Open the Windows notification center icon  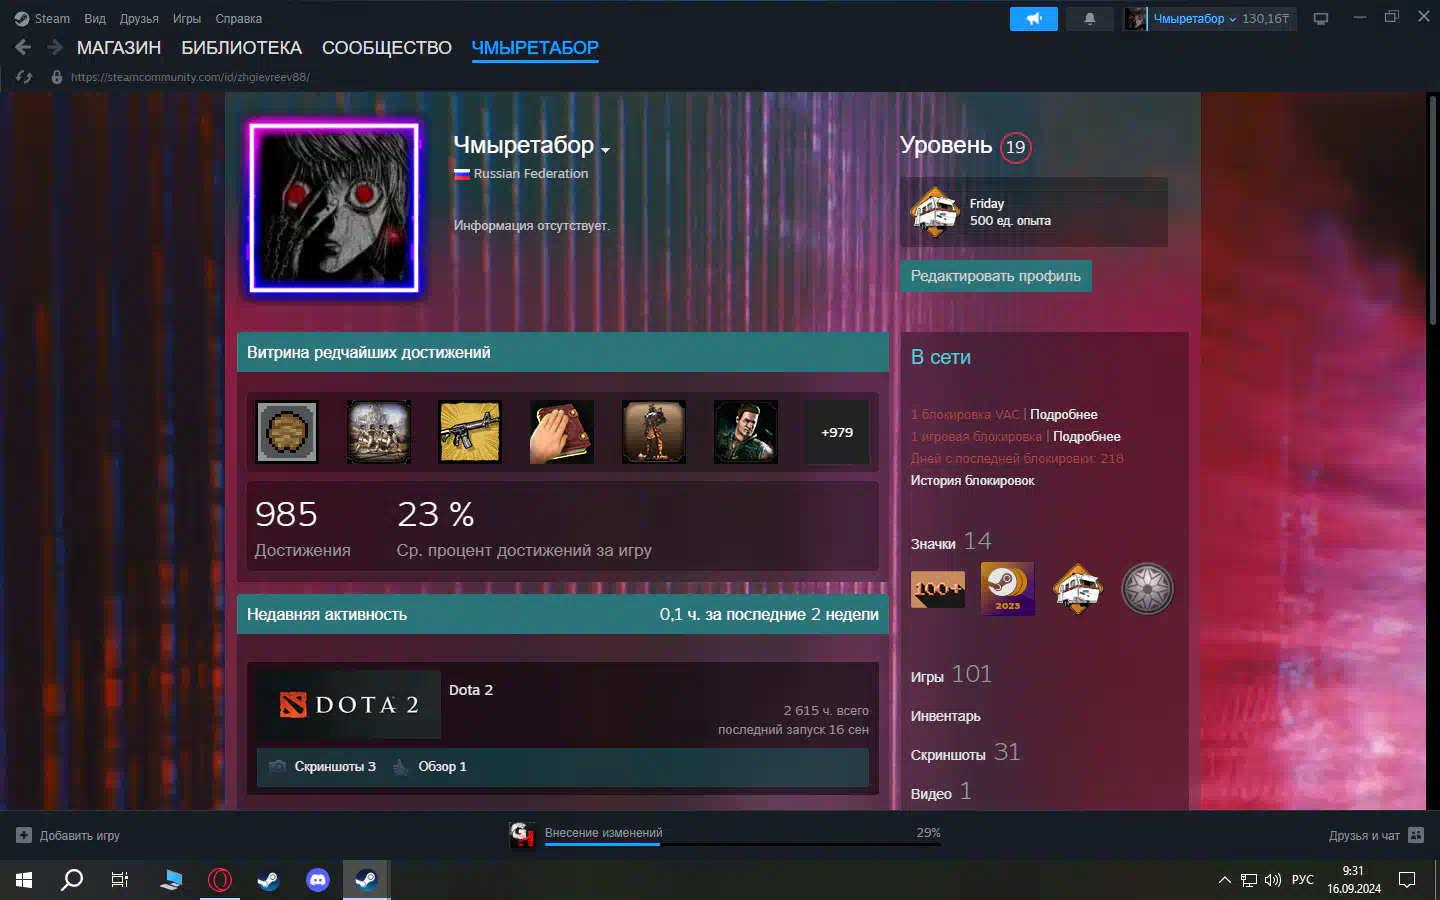pos(1407,880)
